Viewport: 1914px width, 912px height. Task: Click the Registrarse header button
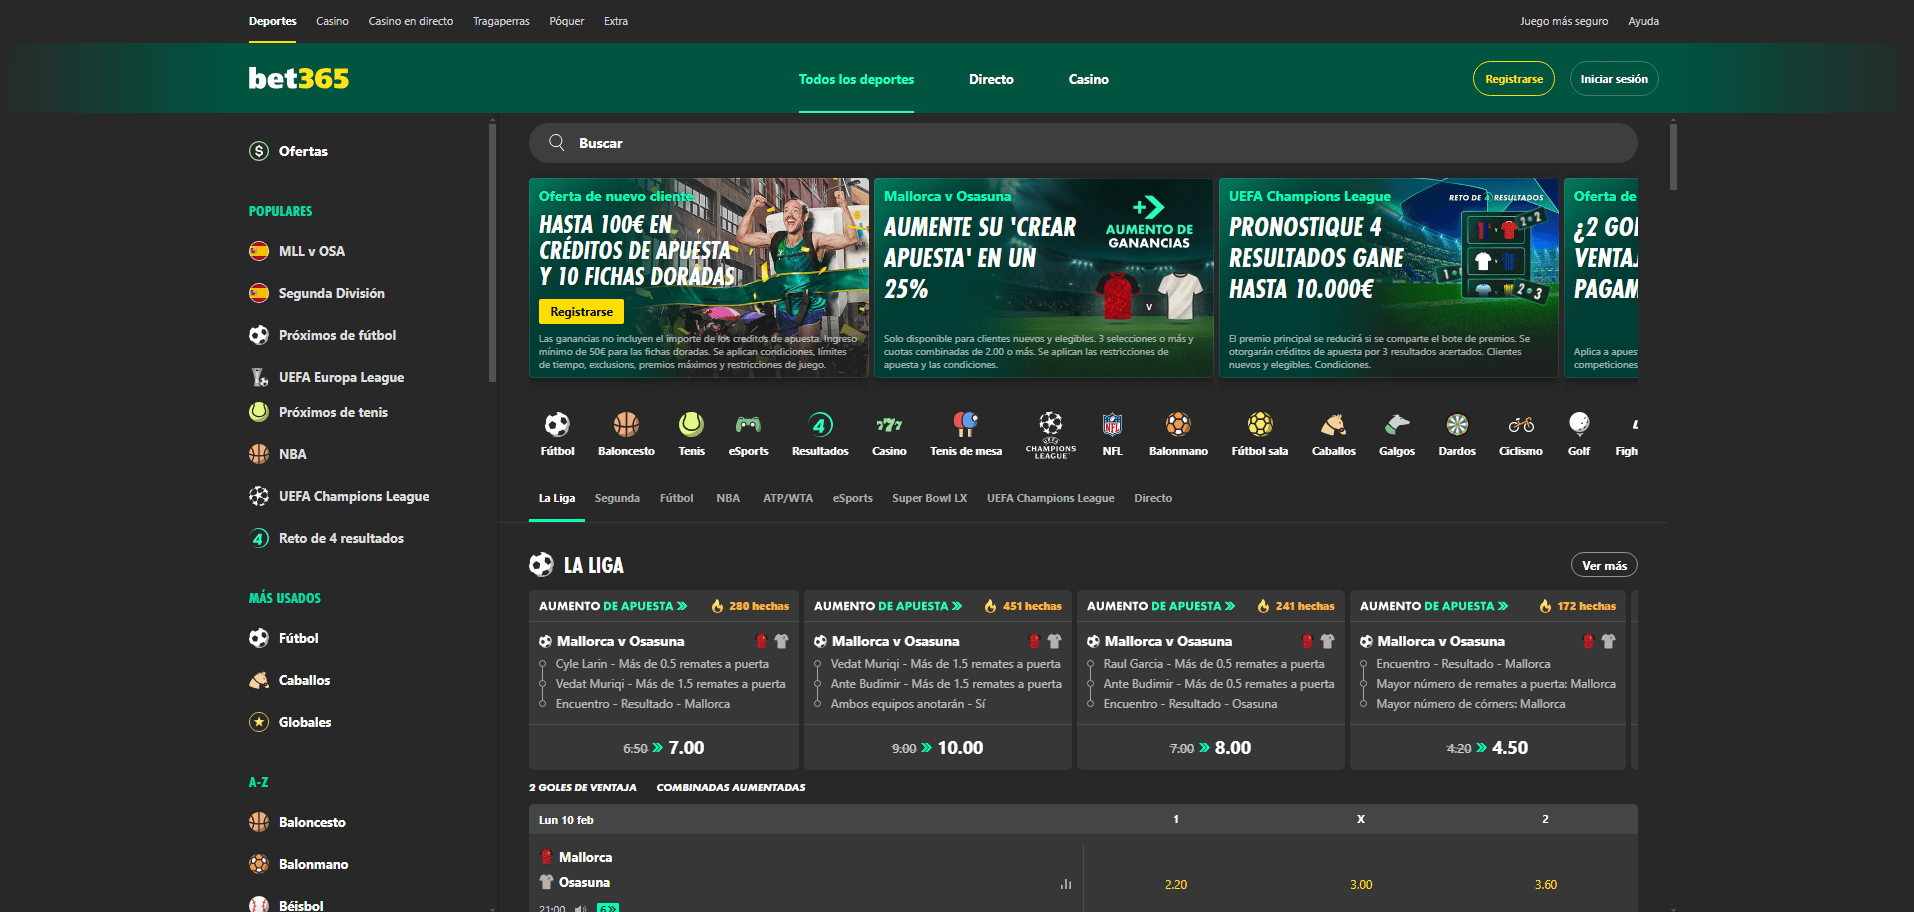(1513, 79)
